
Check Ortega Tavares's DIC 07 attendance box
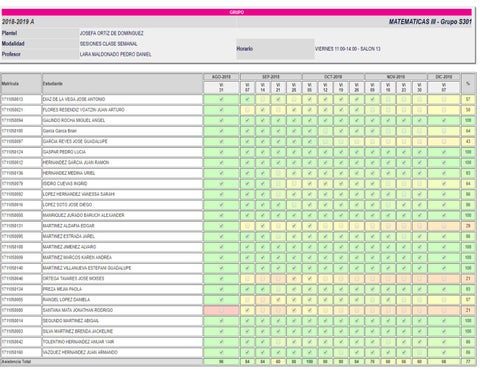pyautogui.click(x=444, y=279)
